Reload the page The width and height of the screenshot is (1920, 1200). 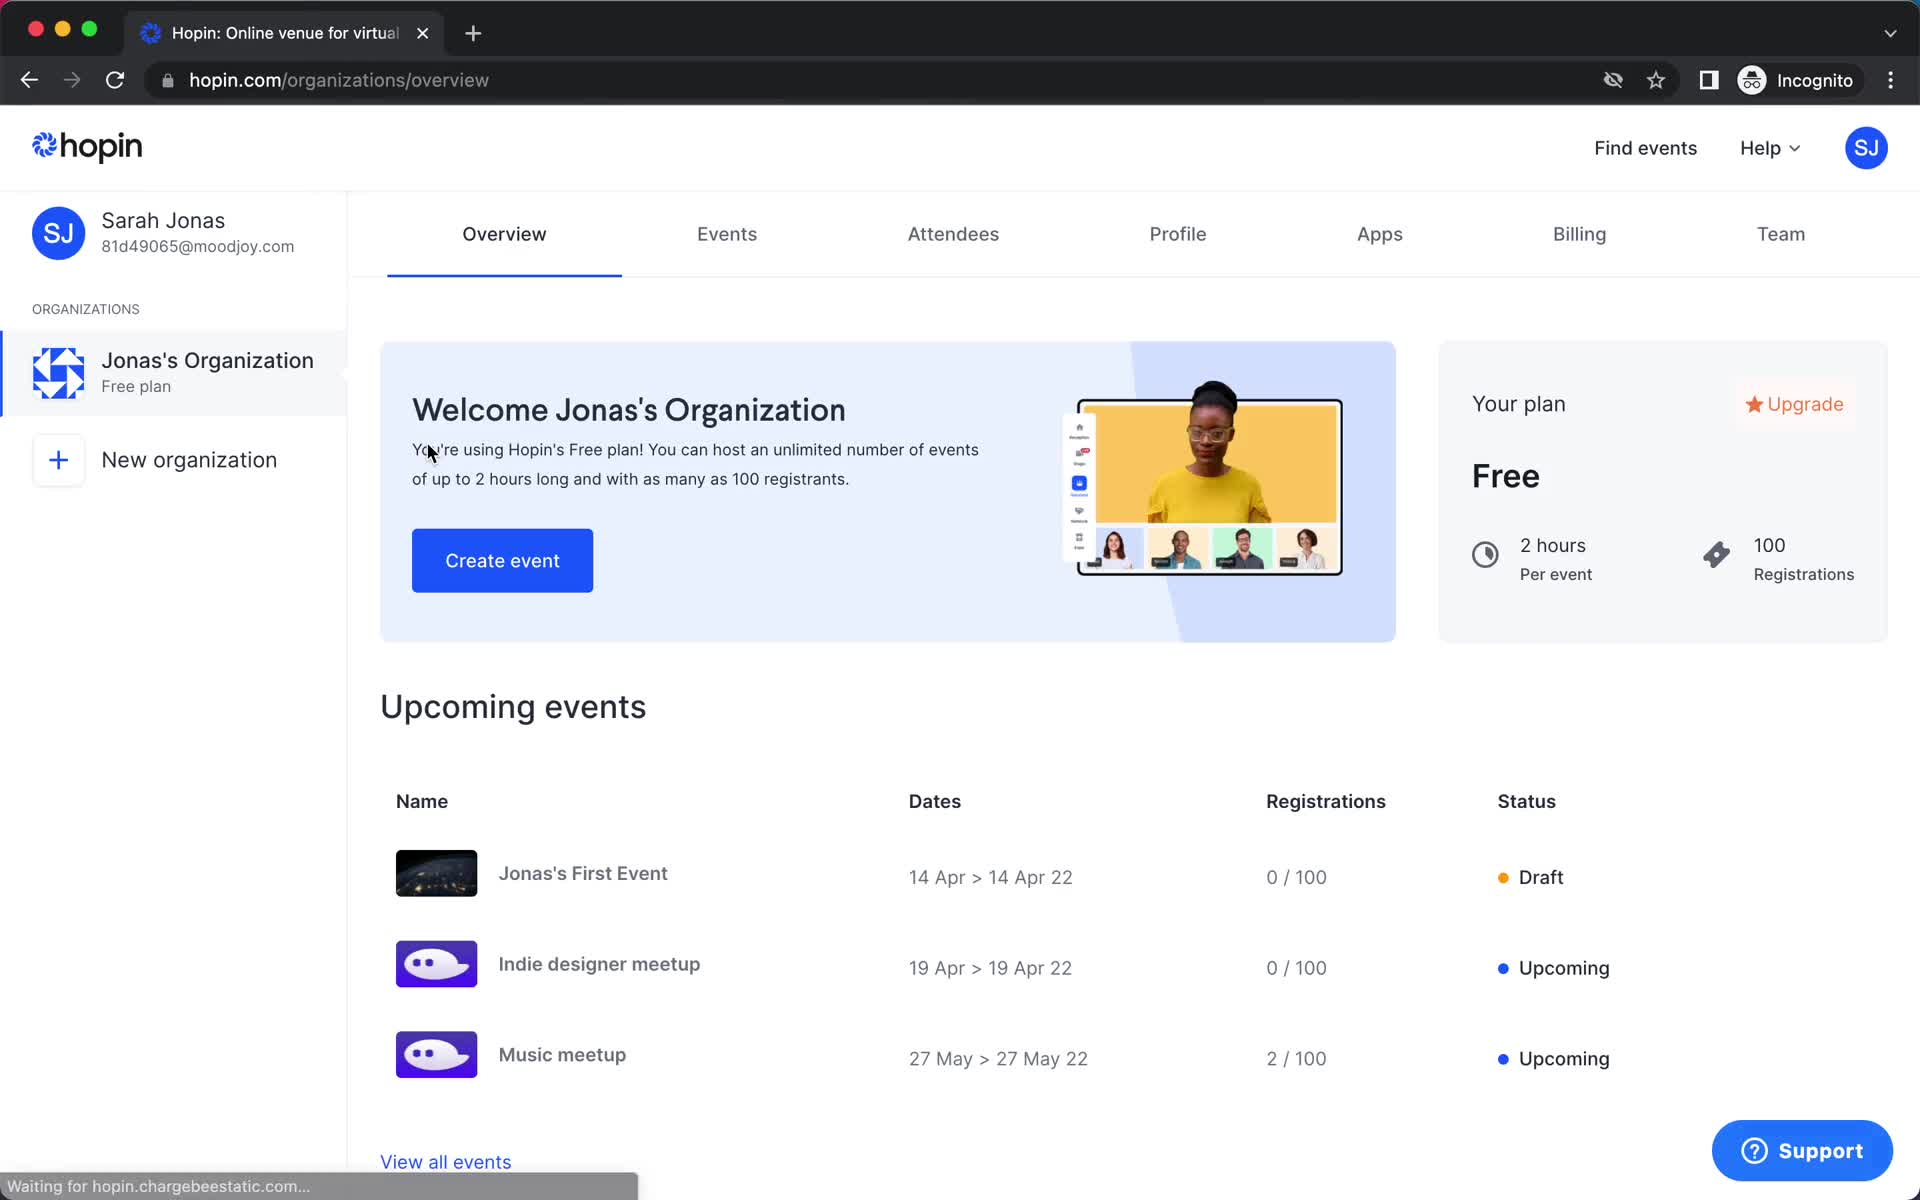pyautogui.click(x=115, y=80)
